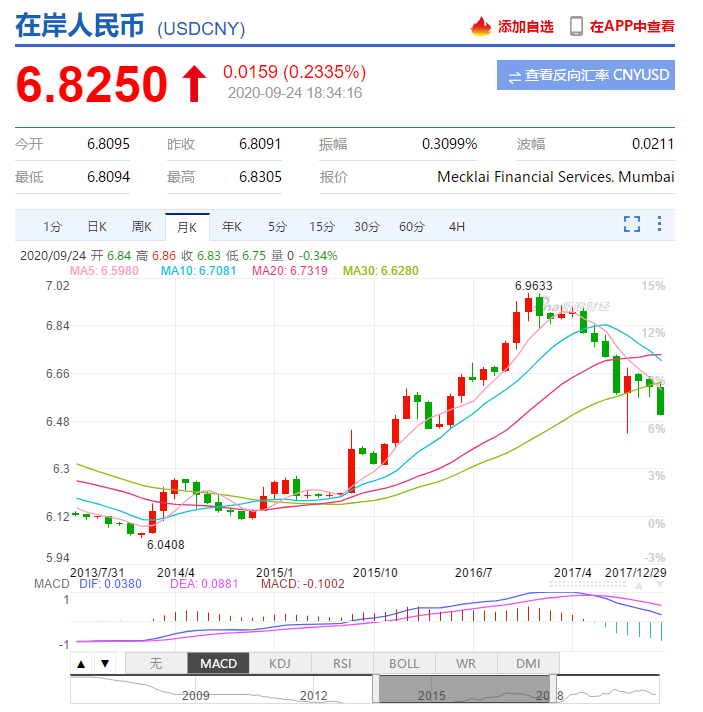This screenshot has width=703, height=712.
Task: Click the 添加自选 link
Action: [525, 26]
